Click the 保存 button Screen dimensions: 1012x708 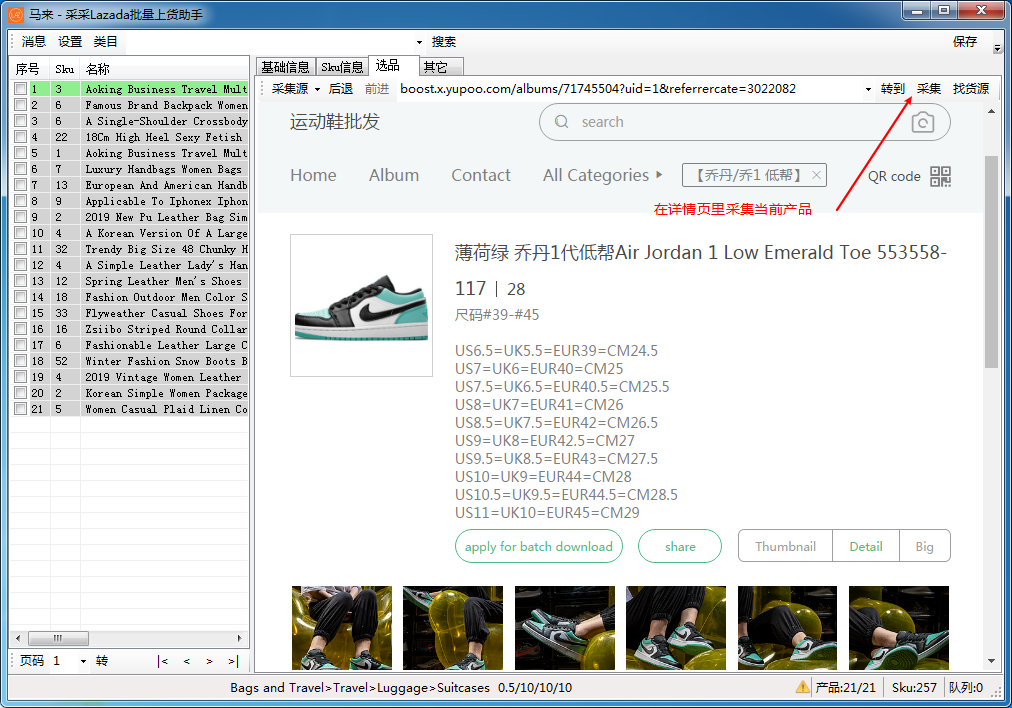pyautogui.click(x=965, y=42)
